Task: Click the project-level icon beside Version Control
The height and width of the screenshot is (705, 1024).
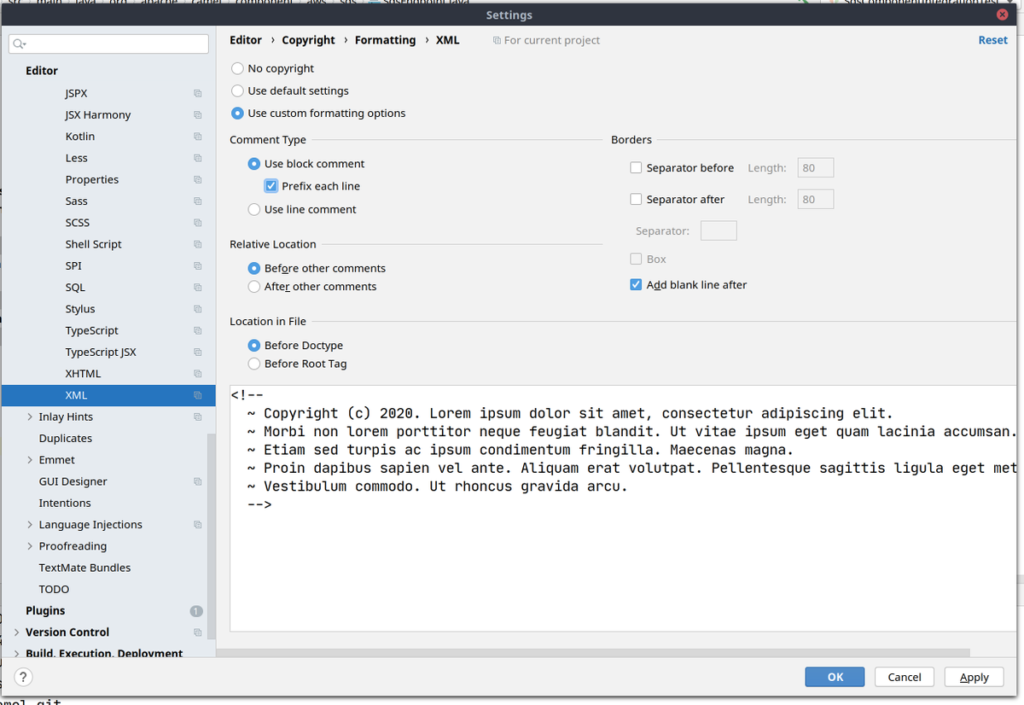Action: (x=198, y=632)
